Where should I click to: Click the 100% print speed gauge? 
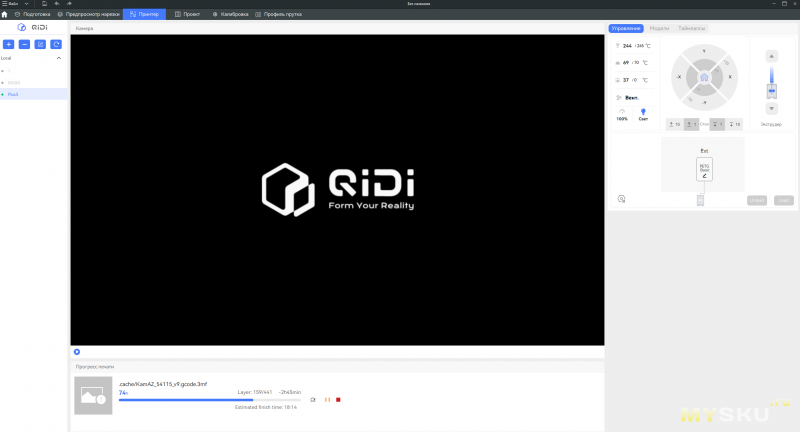click(622, 115)
